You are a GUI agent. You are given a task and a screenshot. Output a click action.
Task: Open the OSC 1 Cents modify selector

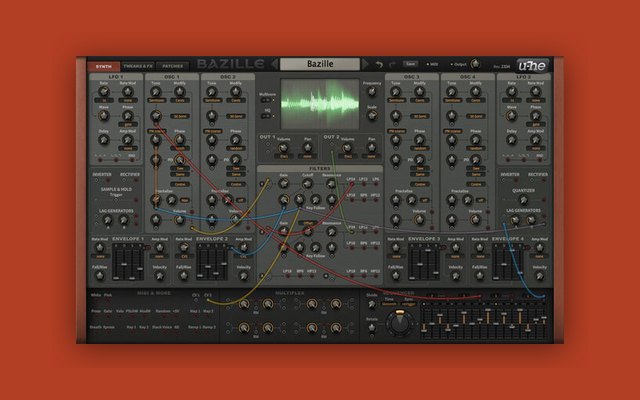tap(180, 100)
